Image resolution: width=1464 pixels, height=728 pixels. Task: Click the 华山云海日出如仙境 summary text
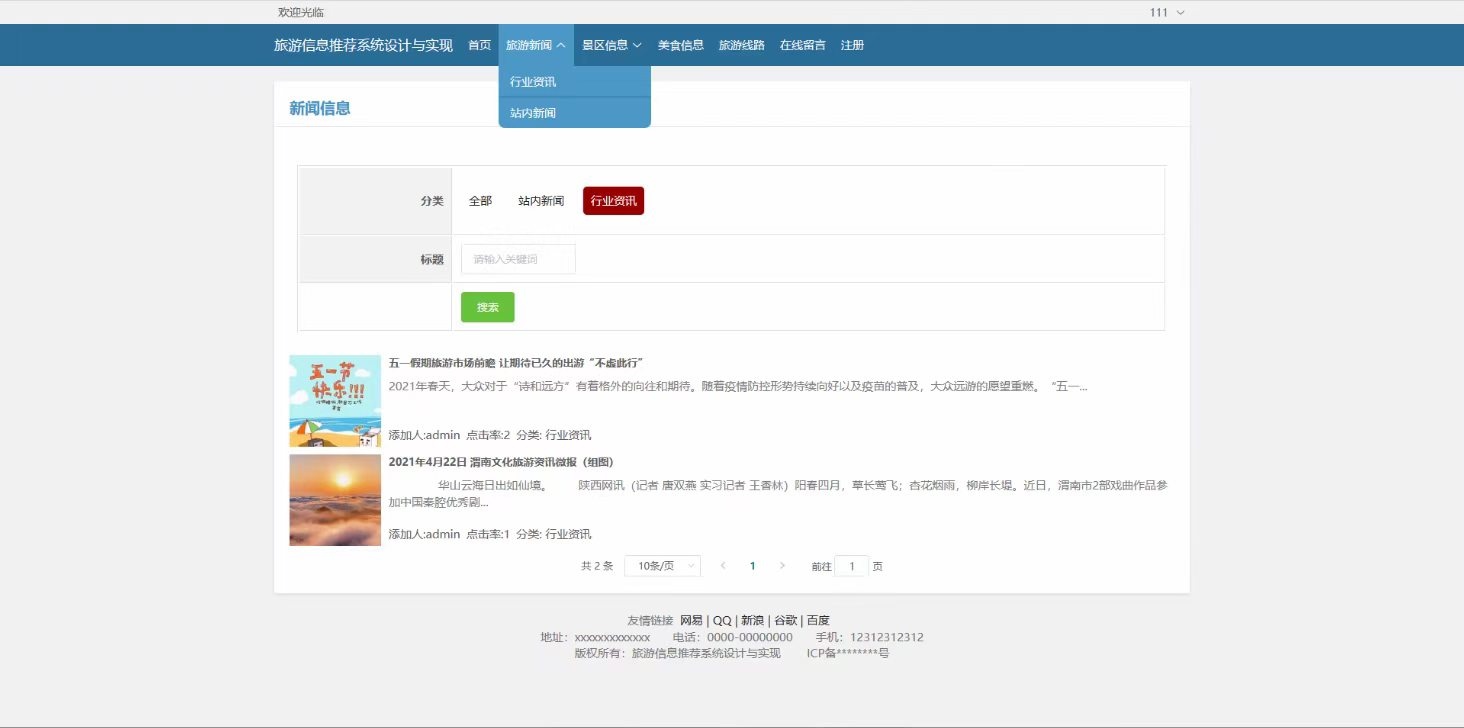pyautogui.click(x=778, y=494)
